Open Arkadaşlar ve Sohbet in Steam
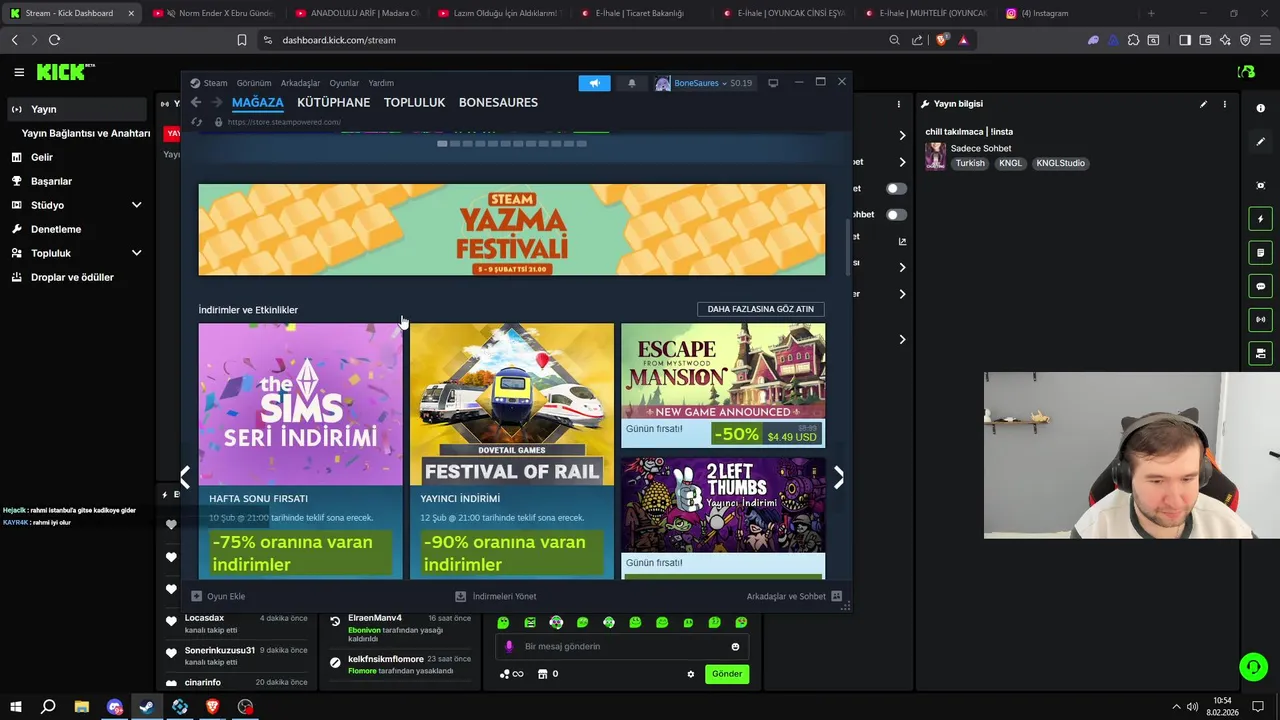The height and width of the screenshot is (720, 1280). point(794,596)
